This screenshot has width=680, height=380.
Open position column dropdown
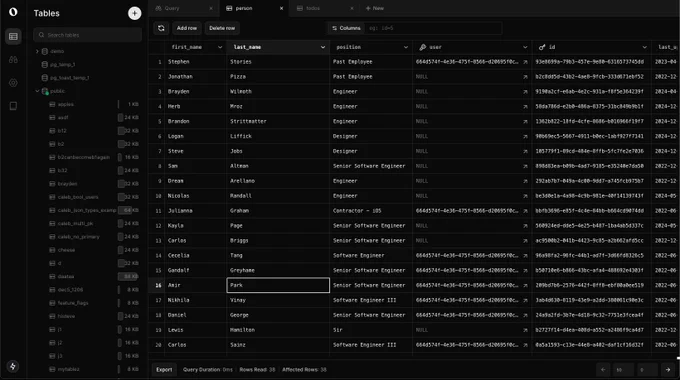click(x=405, y=47)
